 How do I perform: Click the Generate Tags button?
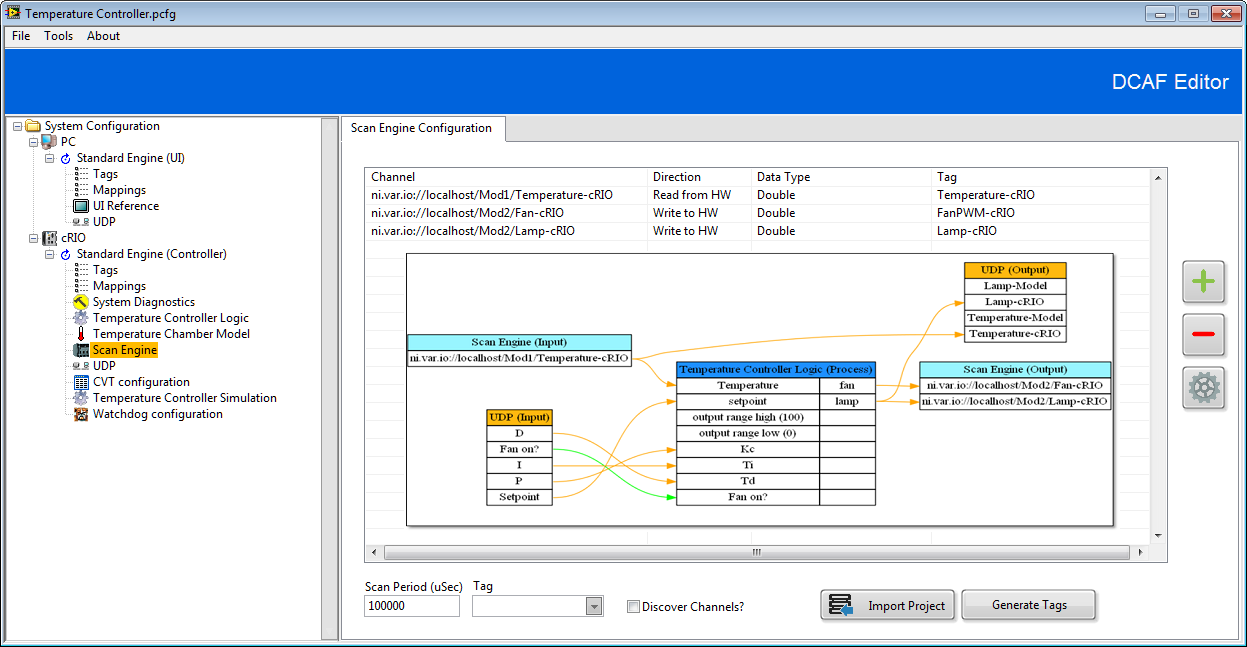[x=1028, y=605]
